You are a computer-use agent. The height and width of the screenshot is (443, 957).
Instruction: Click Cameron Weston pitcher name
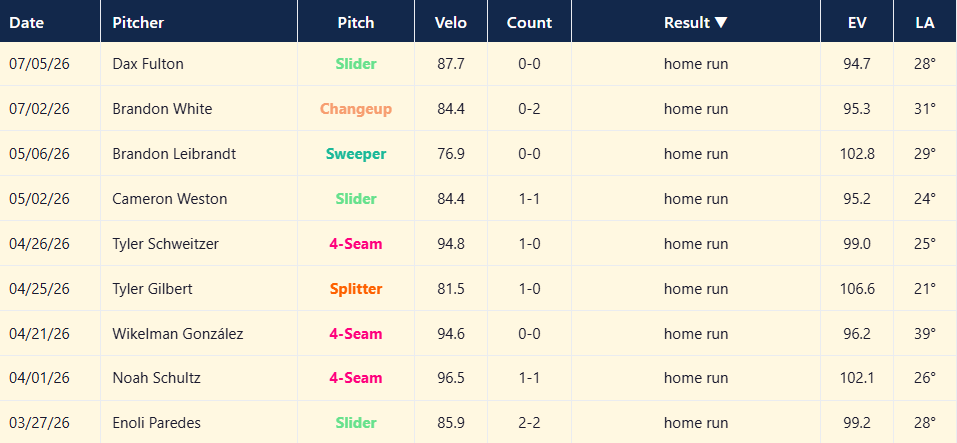170,198
